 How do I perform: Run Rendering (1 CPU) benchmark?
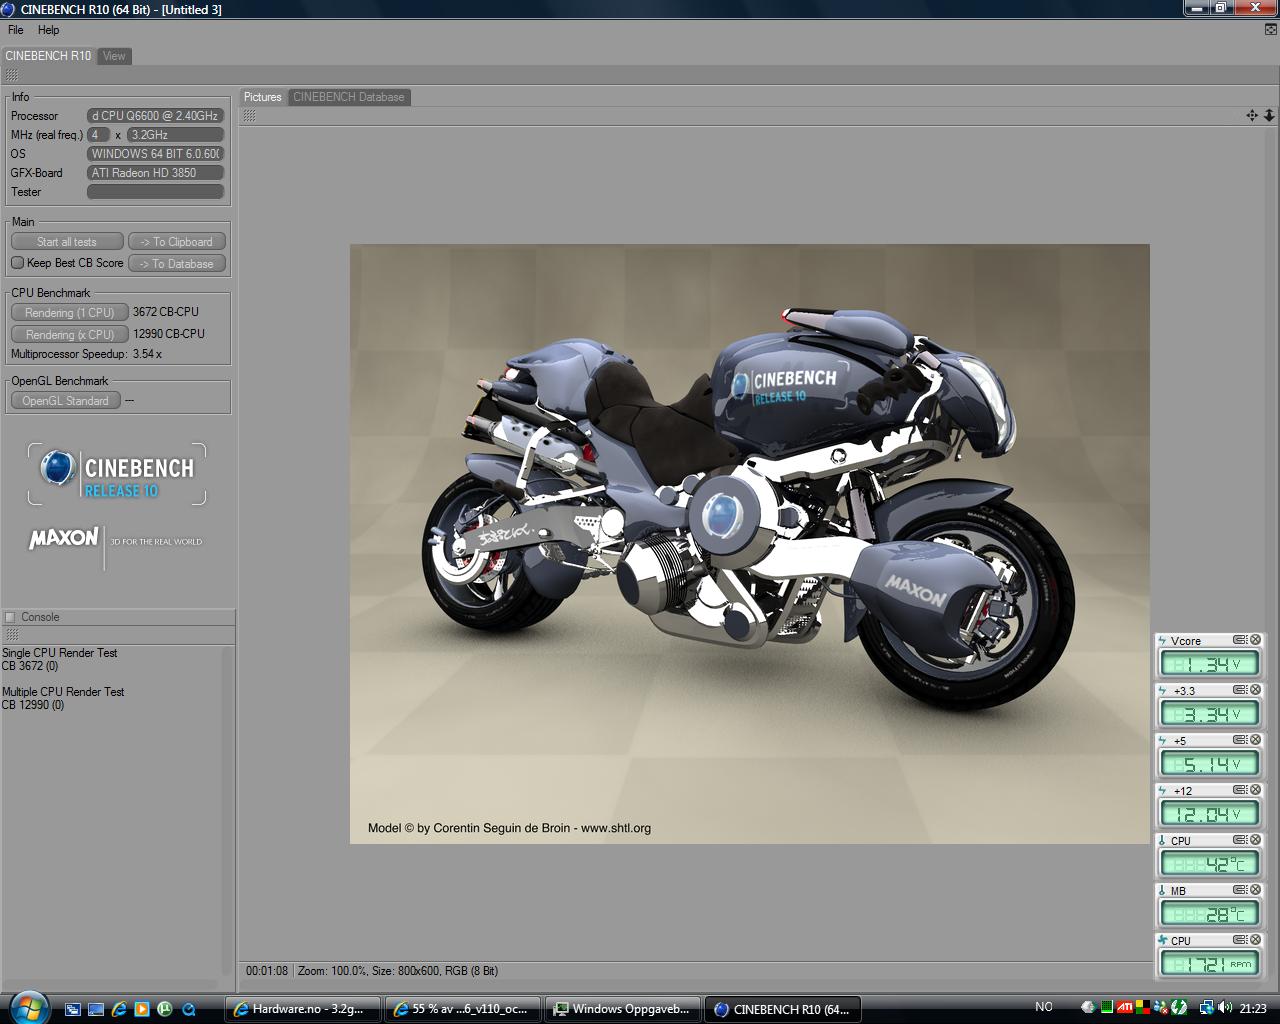tap(69, 313)
